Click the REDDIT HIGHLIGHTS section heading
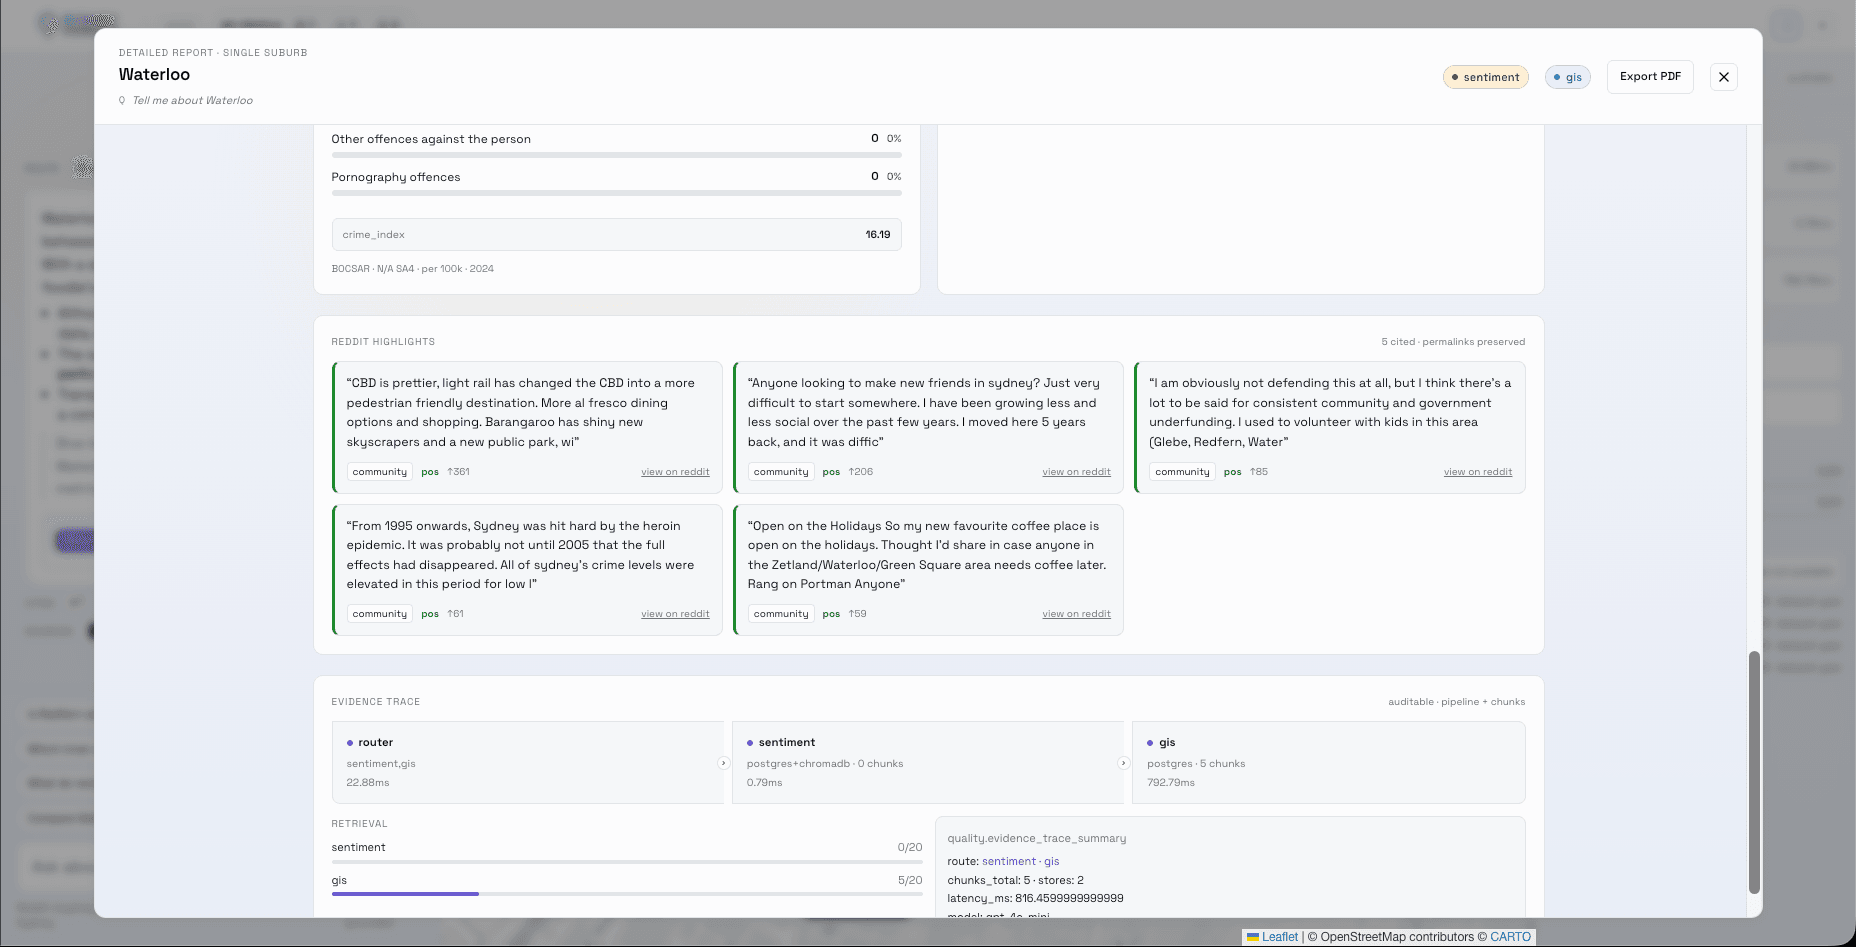The image size is (1856, 947). [x=383, y=342]
